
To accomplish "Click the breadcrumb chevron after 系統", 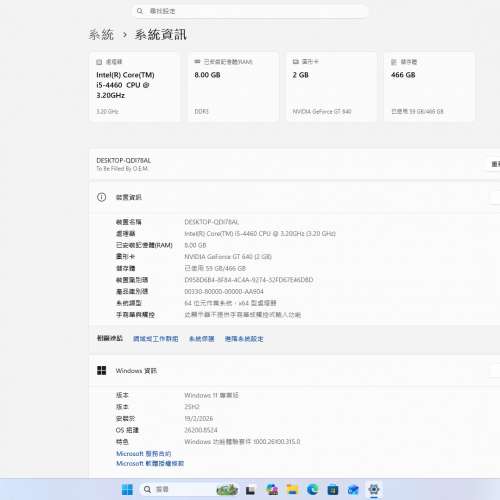I will [x=125, y=35].
